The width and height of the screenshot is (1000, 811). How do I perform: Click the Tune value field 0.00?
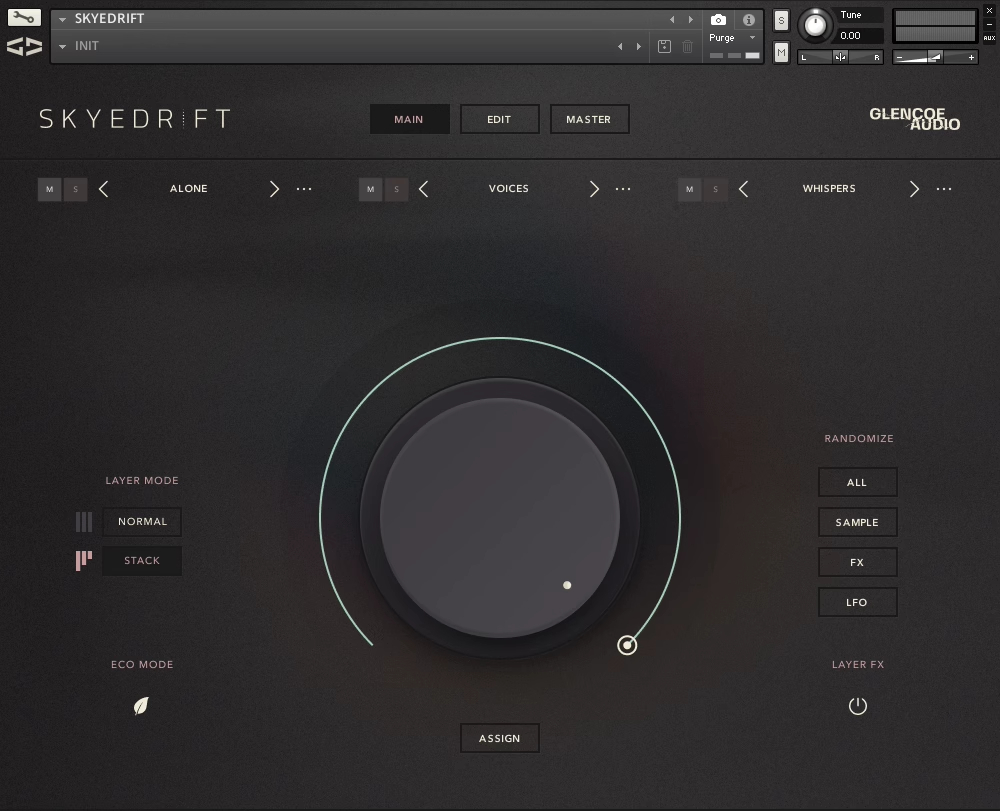pyautogui.click(x=860, y=36)
